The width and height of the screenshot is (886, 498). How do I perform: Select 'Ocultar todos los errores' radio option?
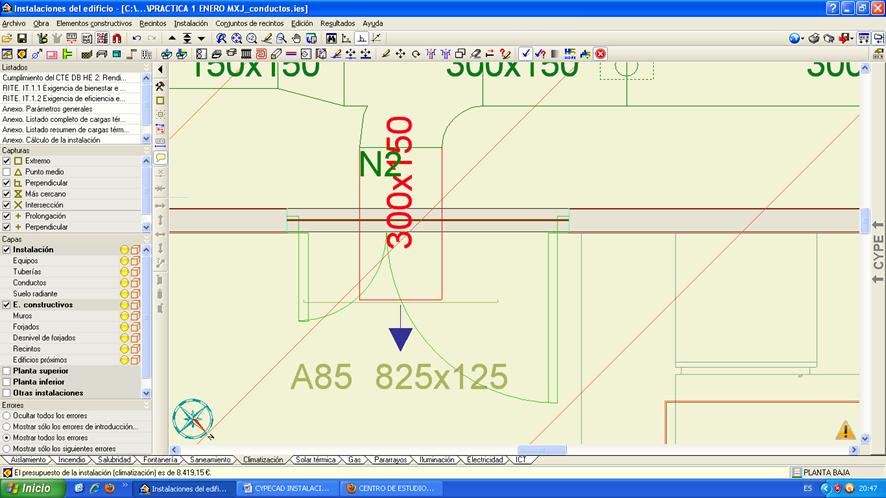pyautogui.click(x=7, y=415)
